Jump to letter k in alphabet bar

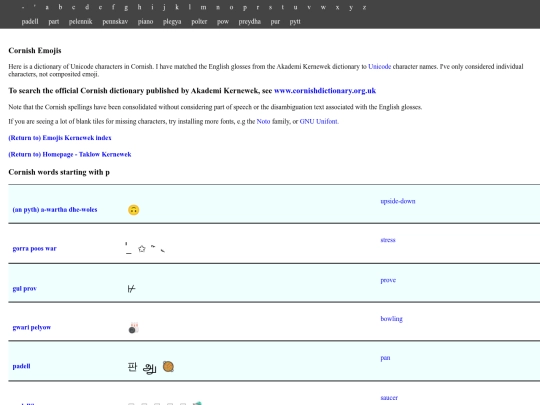(x=177, y=7)
